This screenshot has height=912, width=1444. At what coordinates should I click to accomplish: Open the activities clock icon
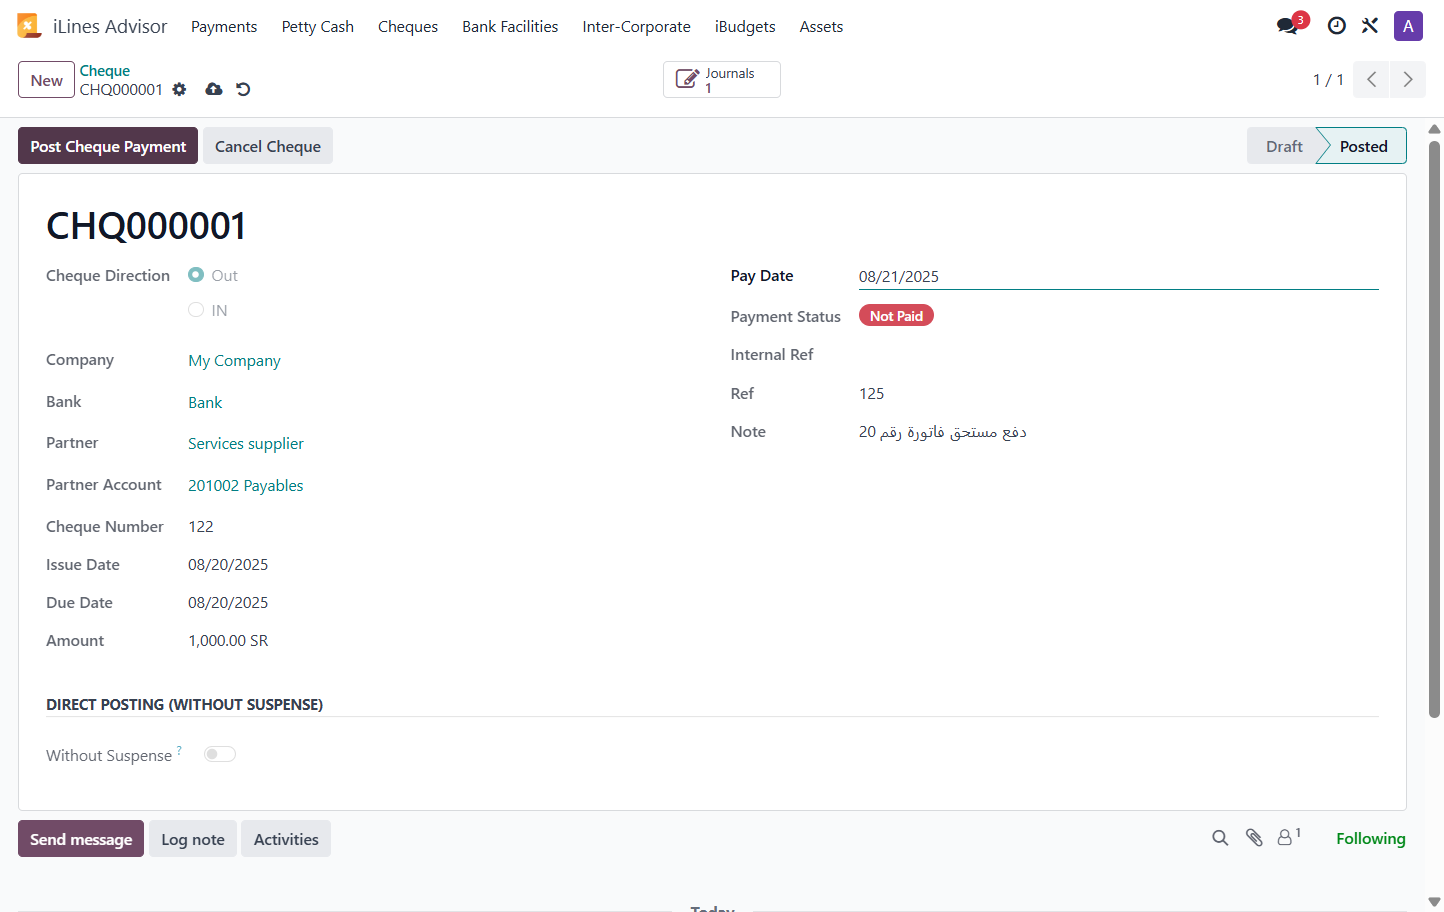pos(1336,26)
